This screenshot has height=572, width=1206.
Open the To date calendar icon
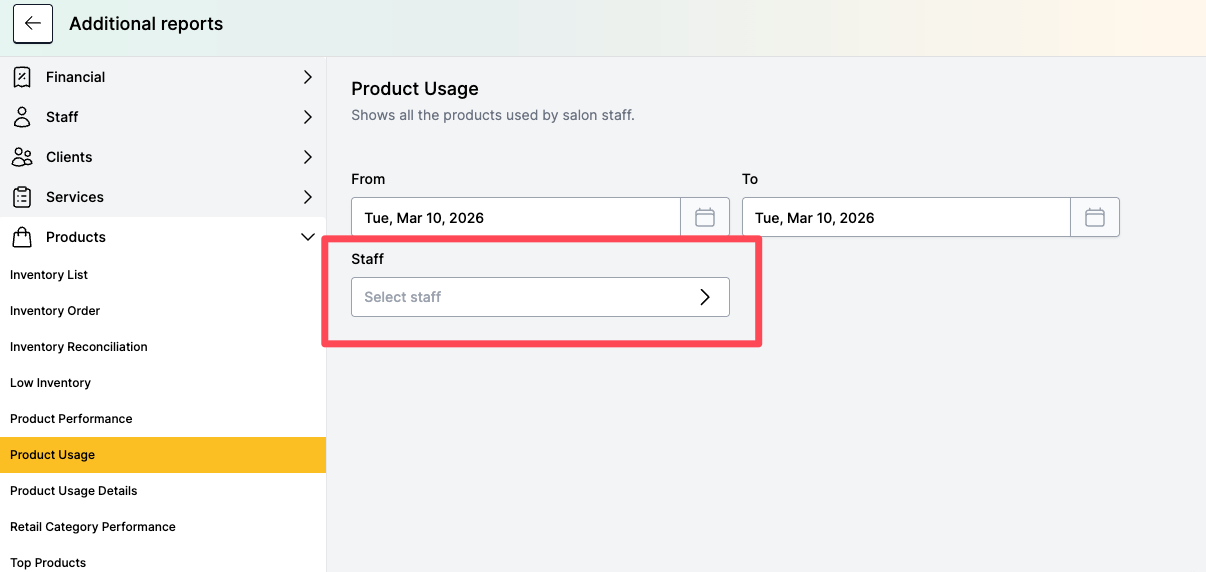click(x=1095, y=217)
